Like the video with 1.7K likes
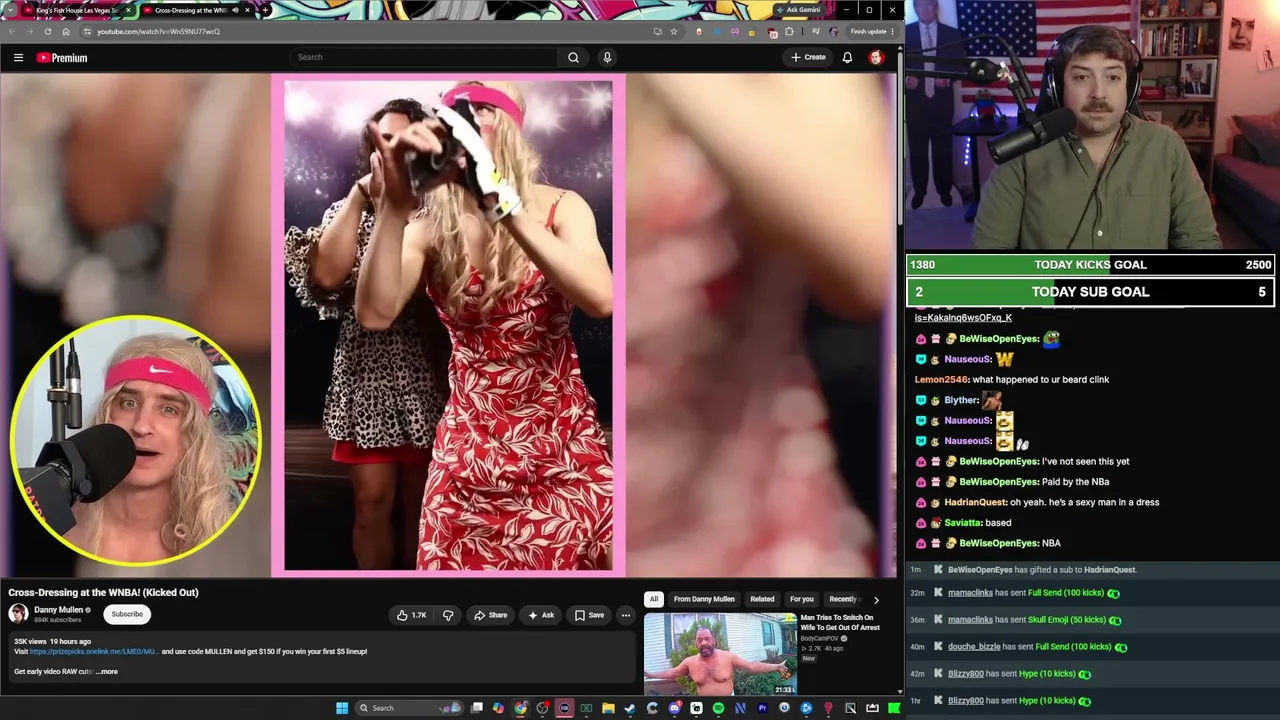The height and width of the screenshot is (720, 1280). 411,615
